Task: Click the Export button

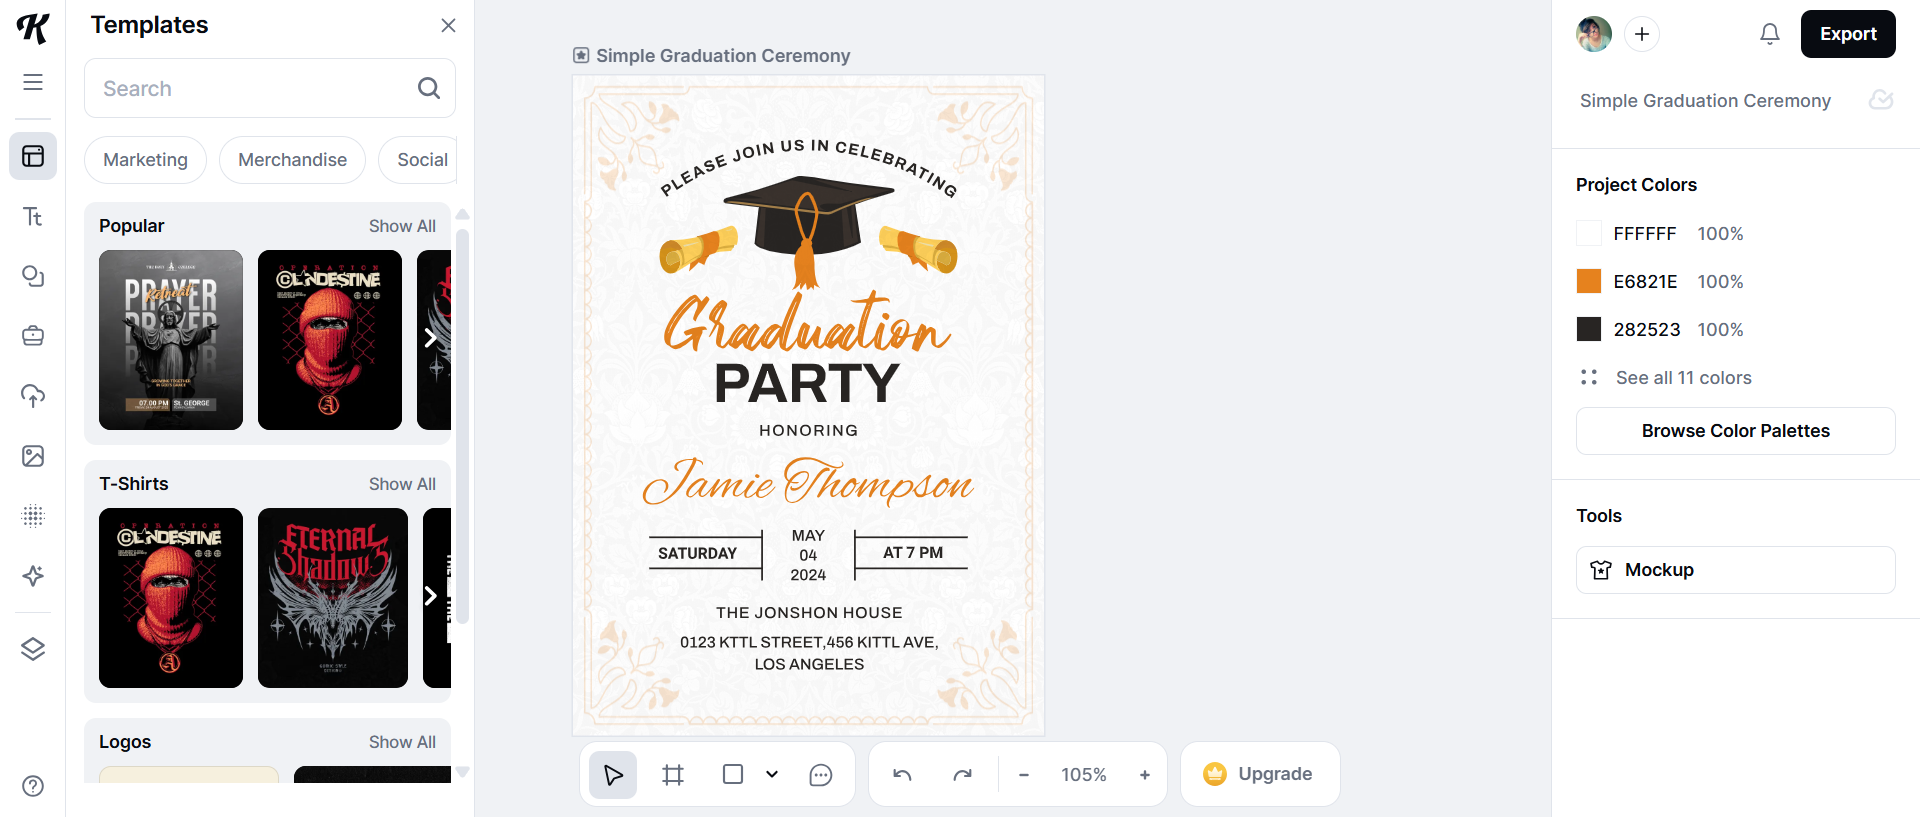Action: coord(1847,34)
